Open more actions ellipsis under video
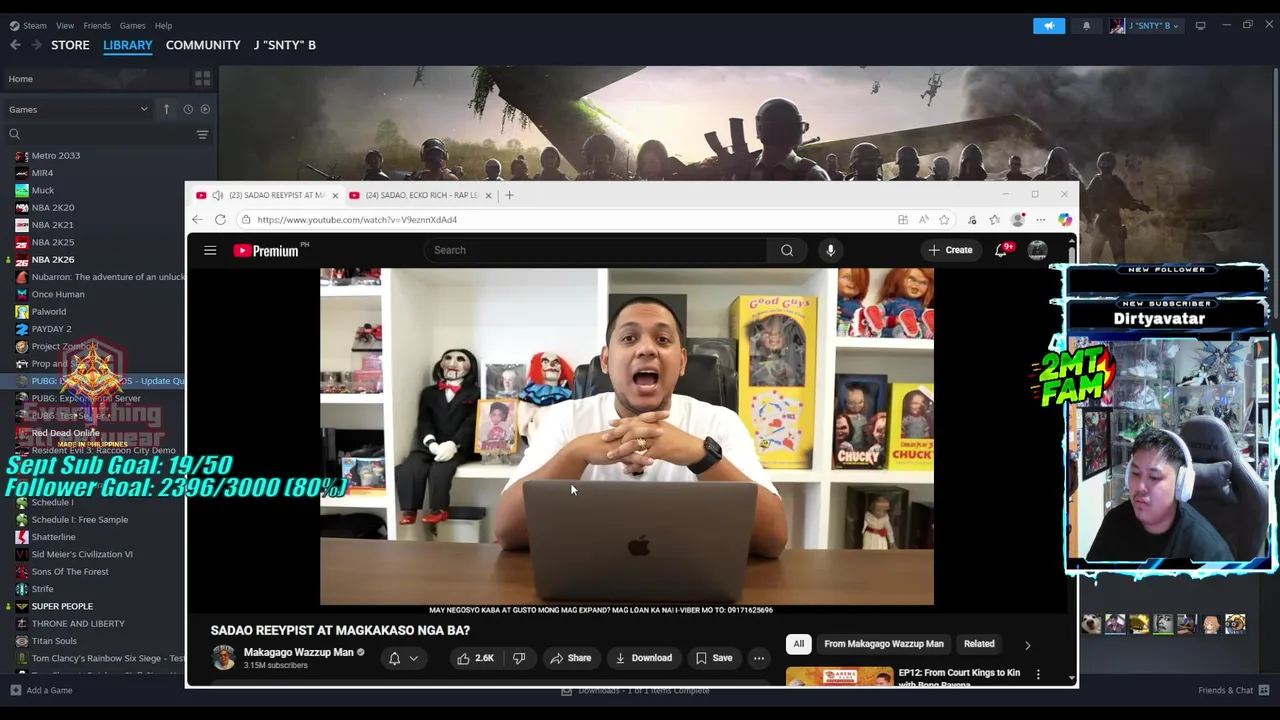The height and width of the screenshot is (720, 1280). 759,658
